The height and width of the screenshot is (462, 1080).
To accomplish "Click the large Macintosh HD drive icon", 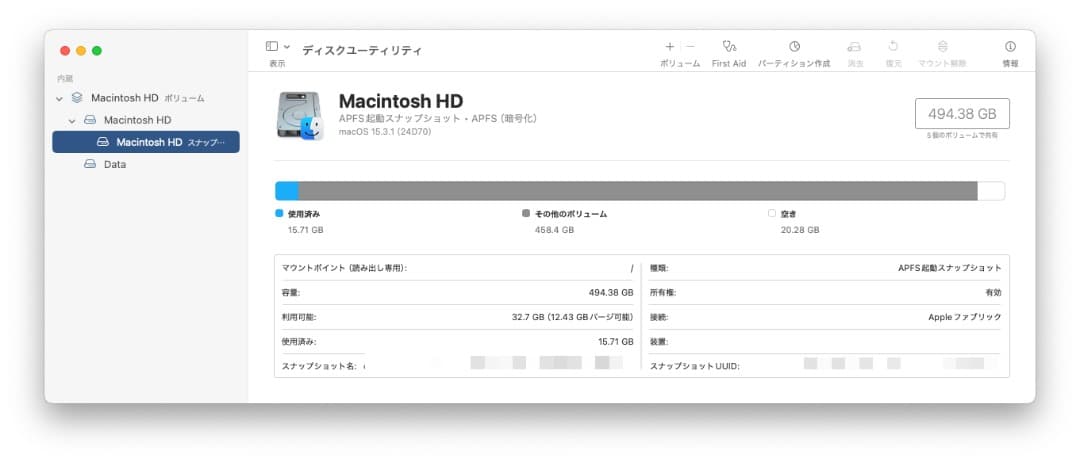I will pos(300,116).
